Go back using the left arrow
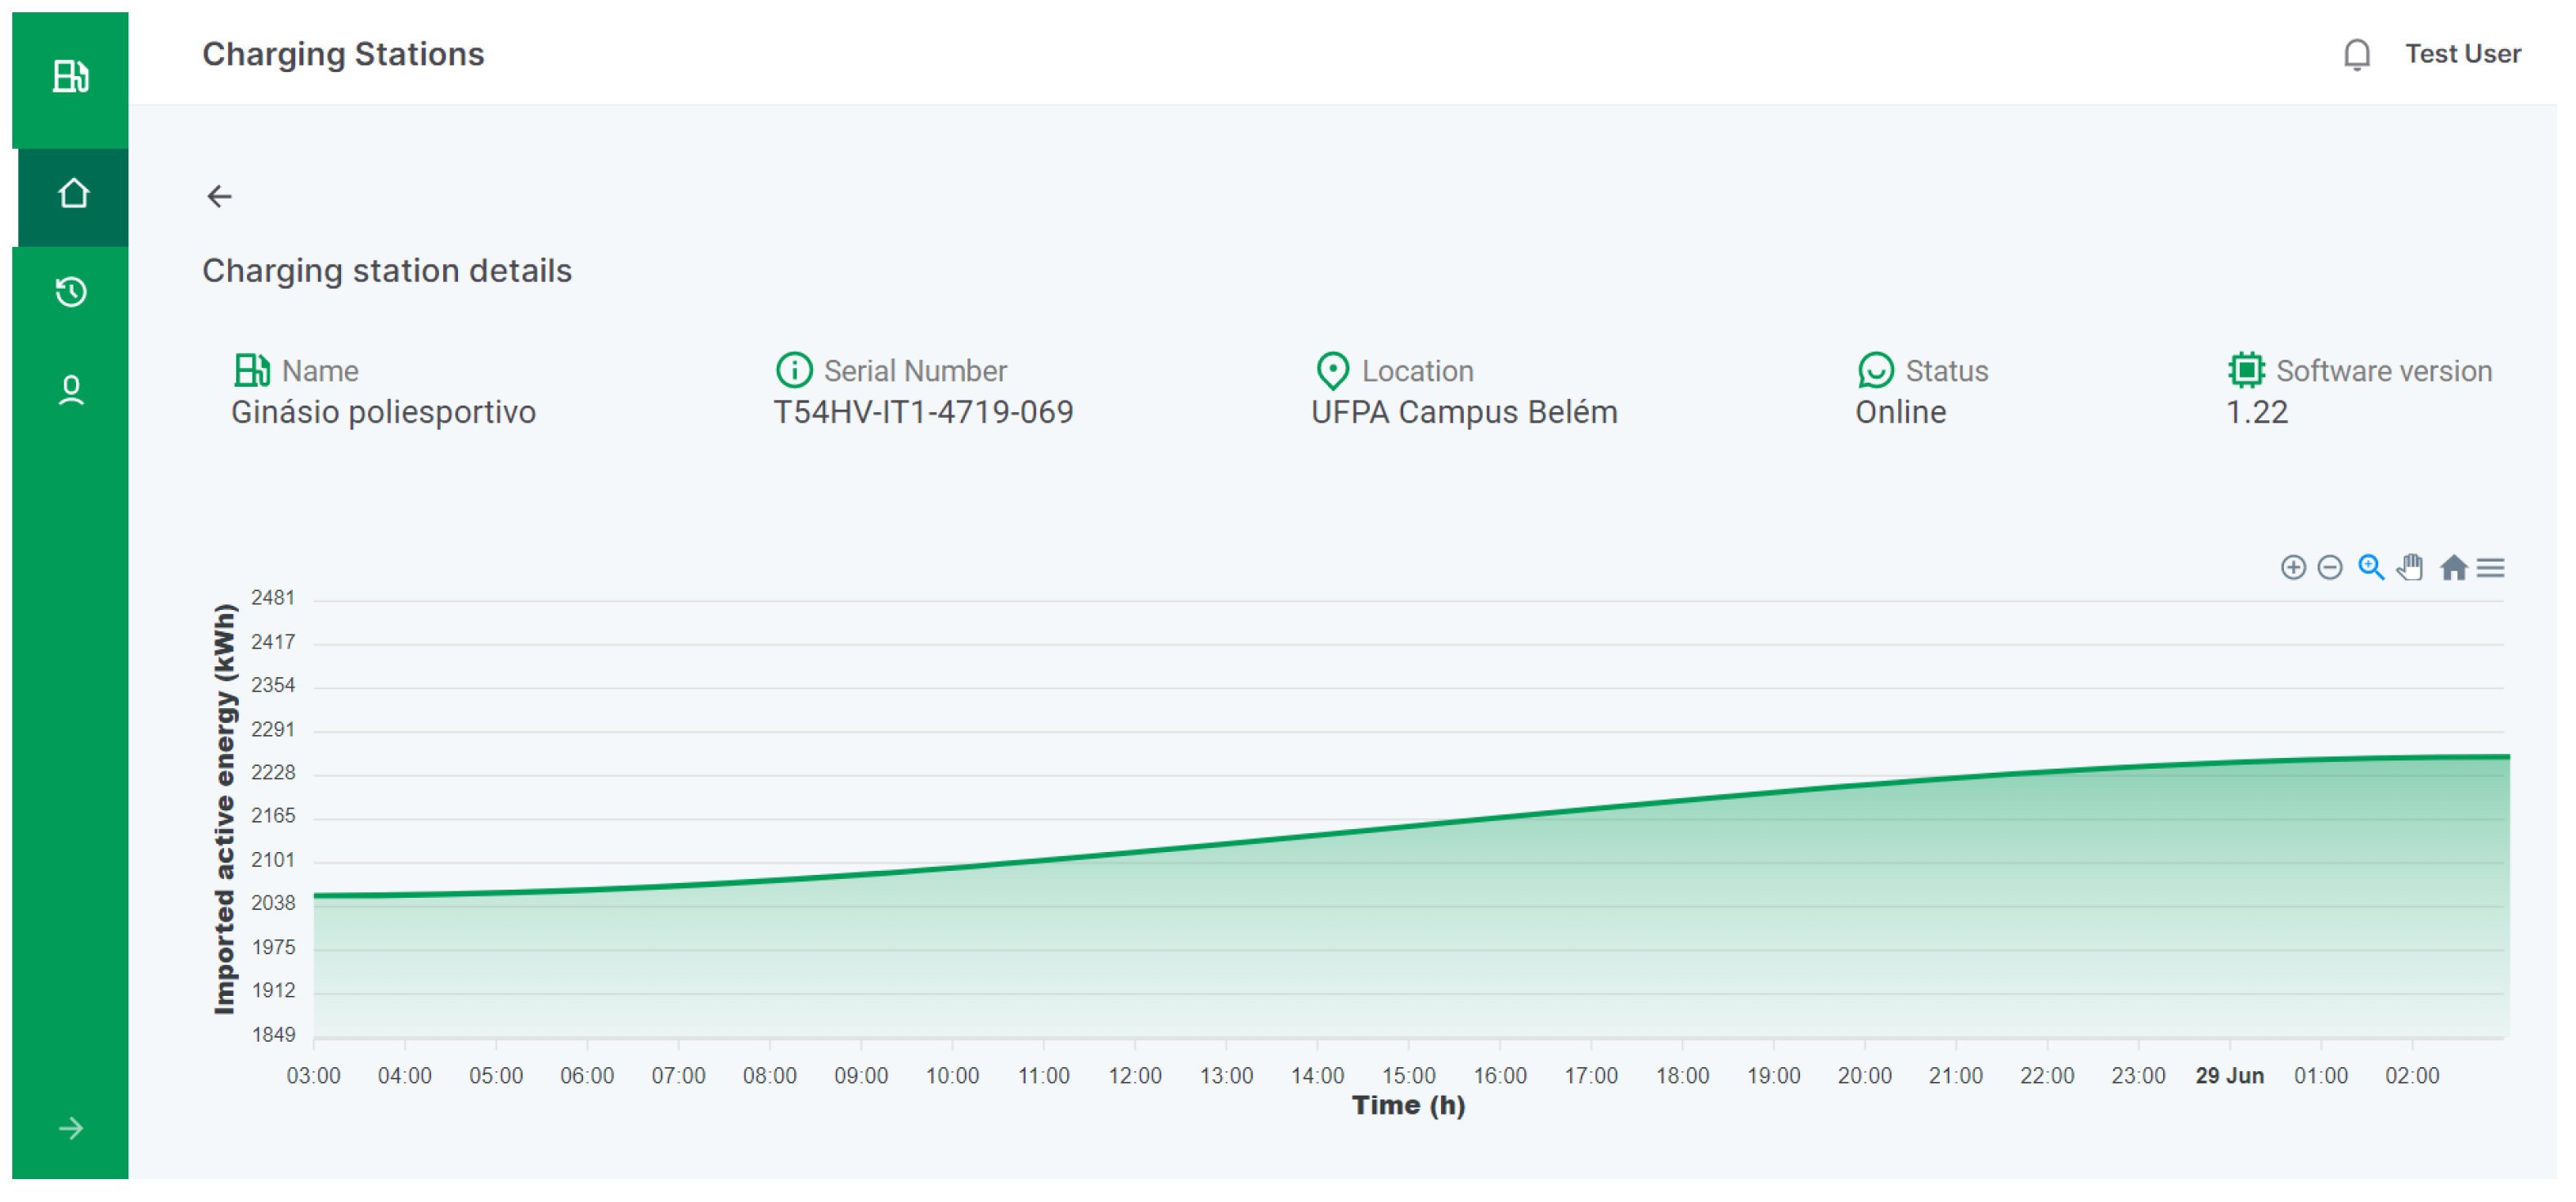 [219, 196]
